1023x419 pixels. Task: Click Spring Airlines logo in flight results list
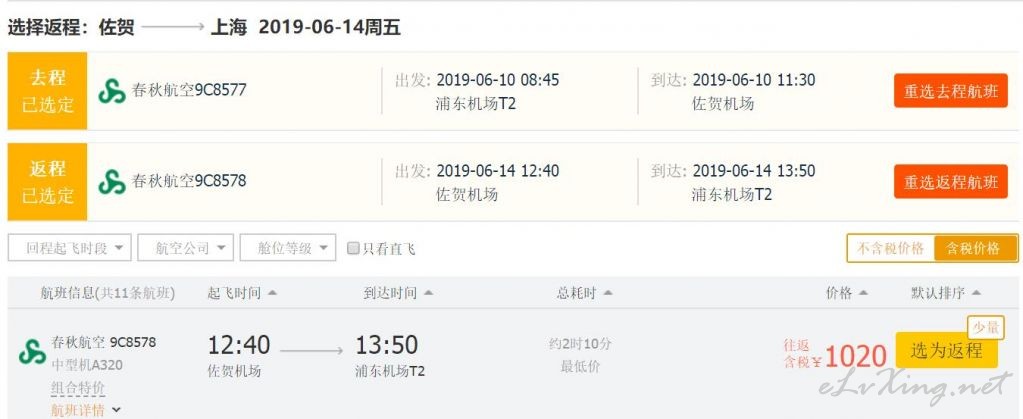pyautogui.click(x=32, y=352)
